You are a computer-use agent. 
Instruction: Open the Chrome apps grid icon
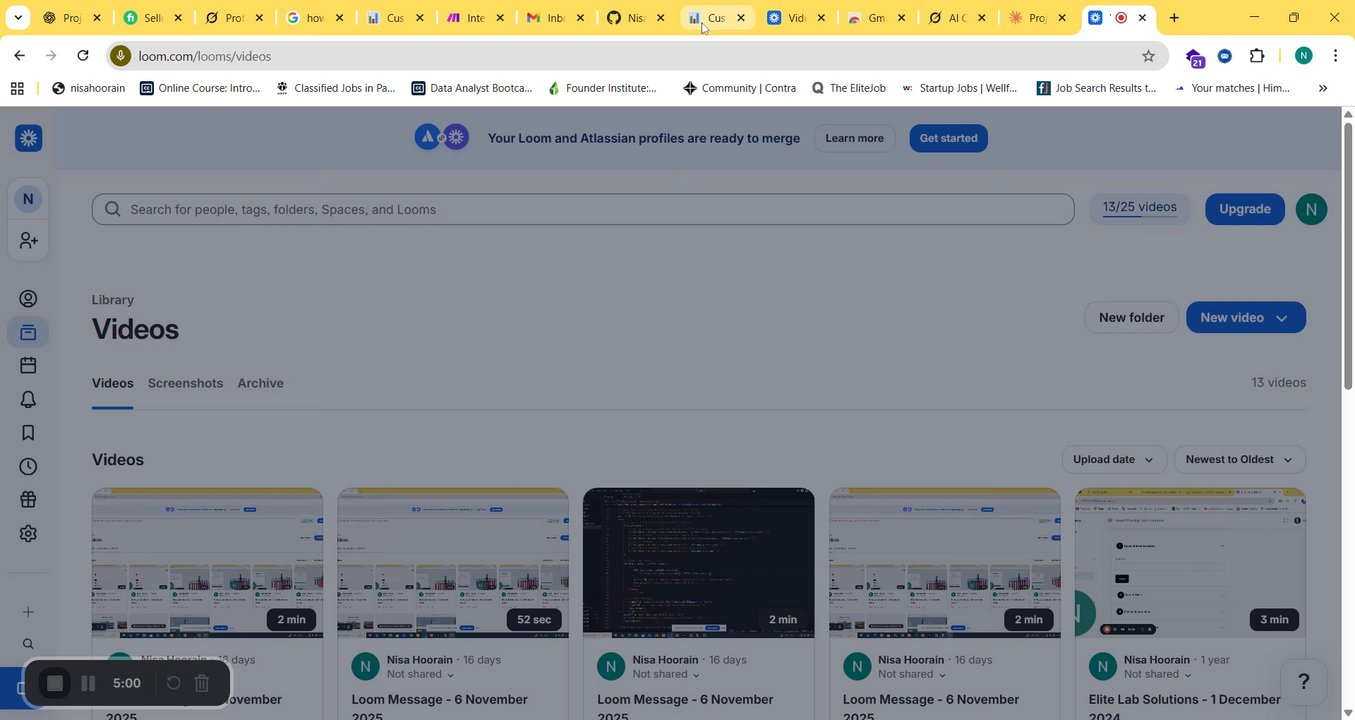coord(17,88)
